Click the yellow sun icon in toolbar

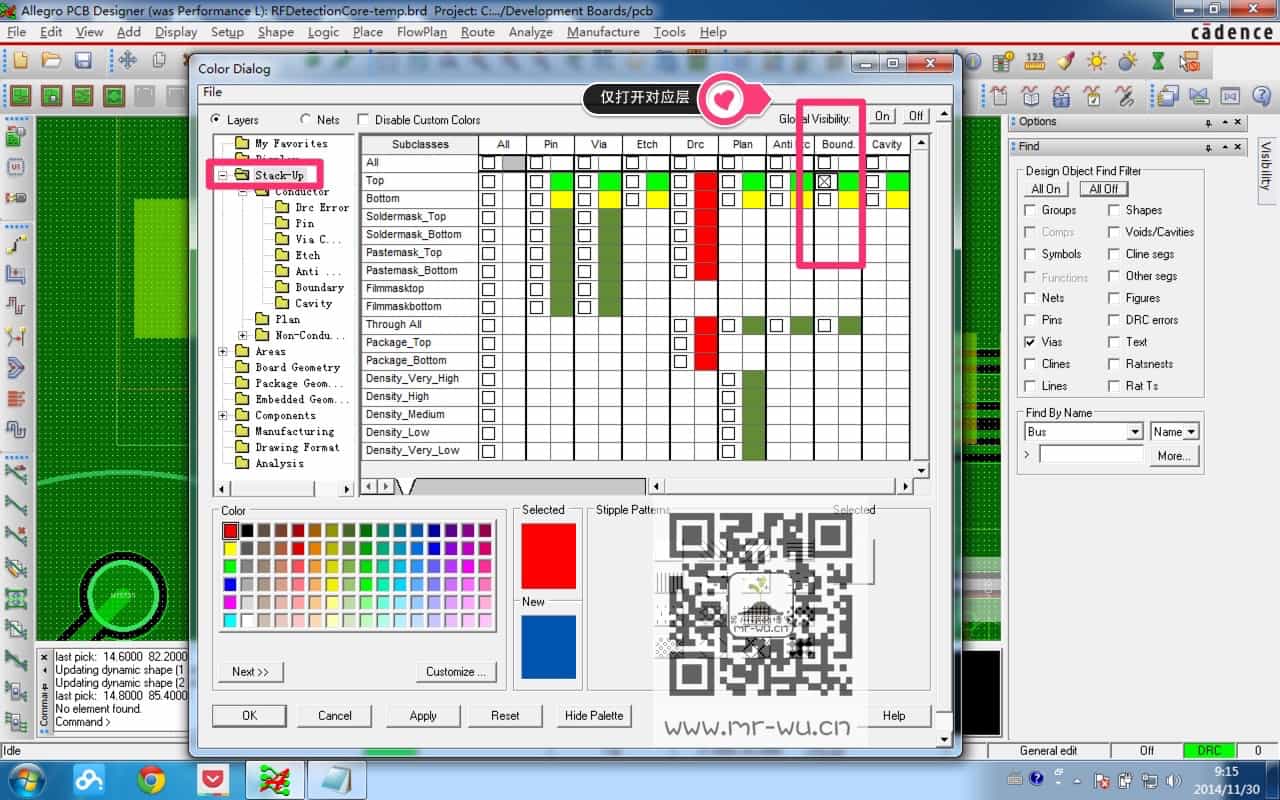[x=1097, y=61]
